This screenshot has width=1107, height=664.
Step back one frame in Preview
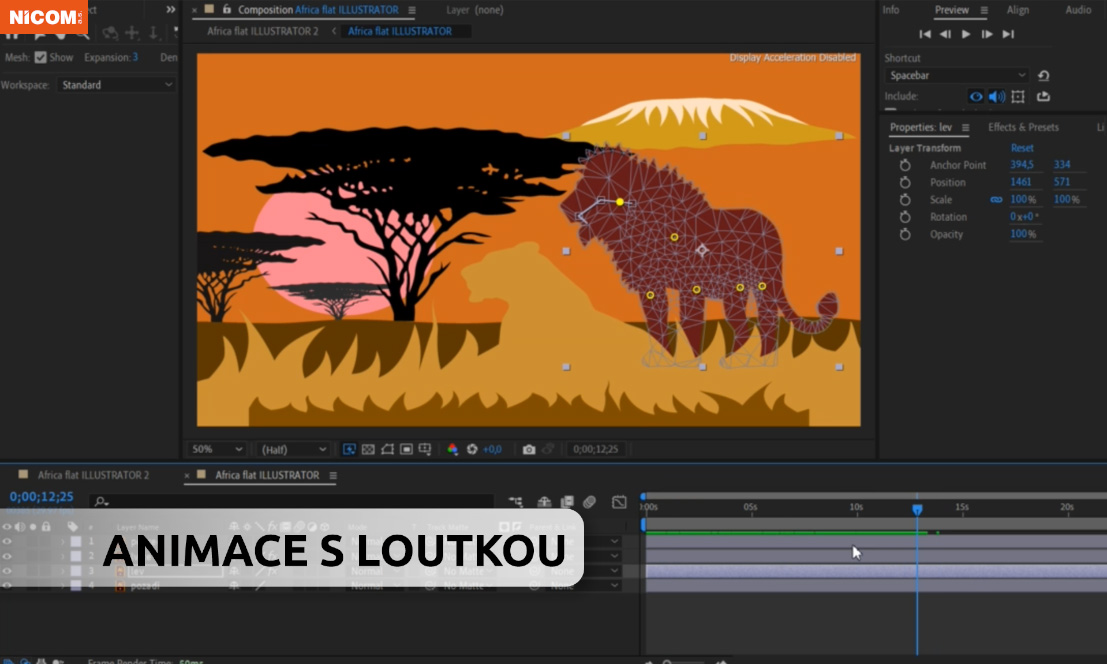pos(945,34)
